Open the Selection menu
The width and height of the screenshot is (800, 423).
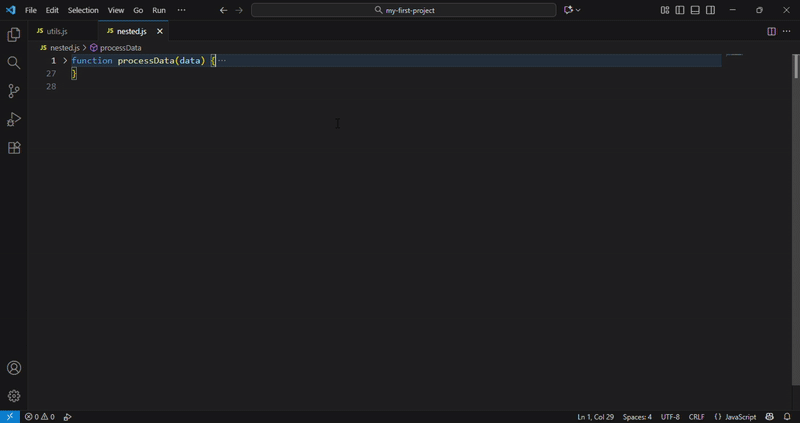tap(83, 10)
